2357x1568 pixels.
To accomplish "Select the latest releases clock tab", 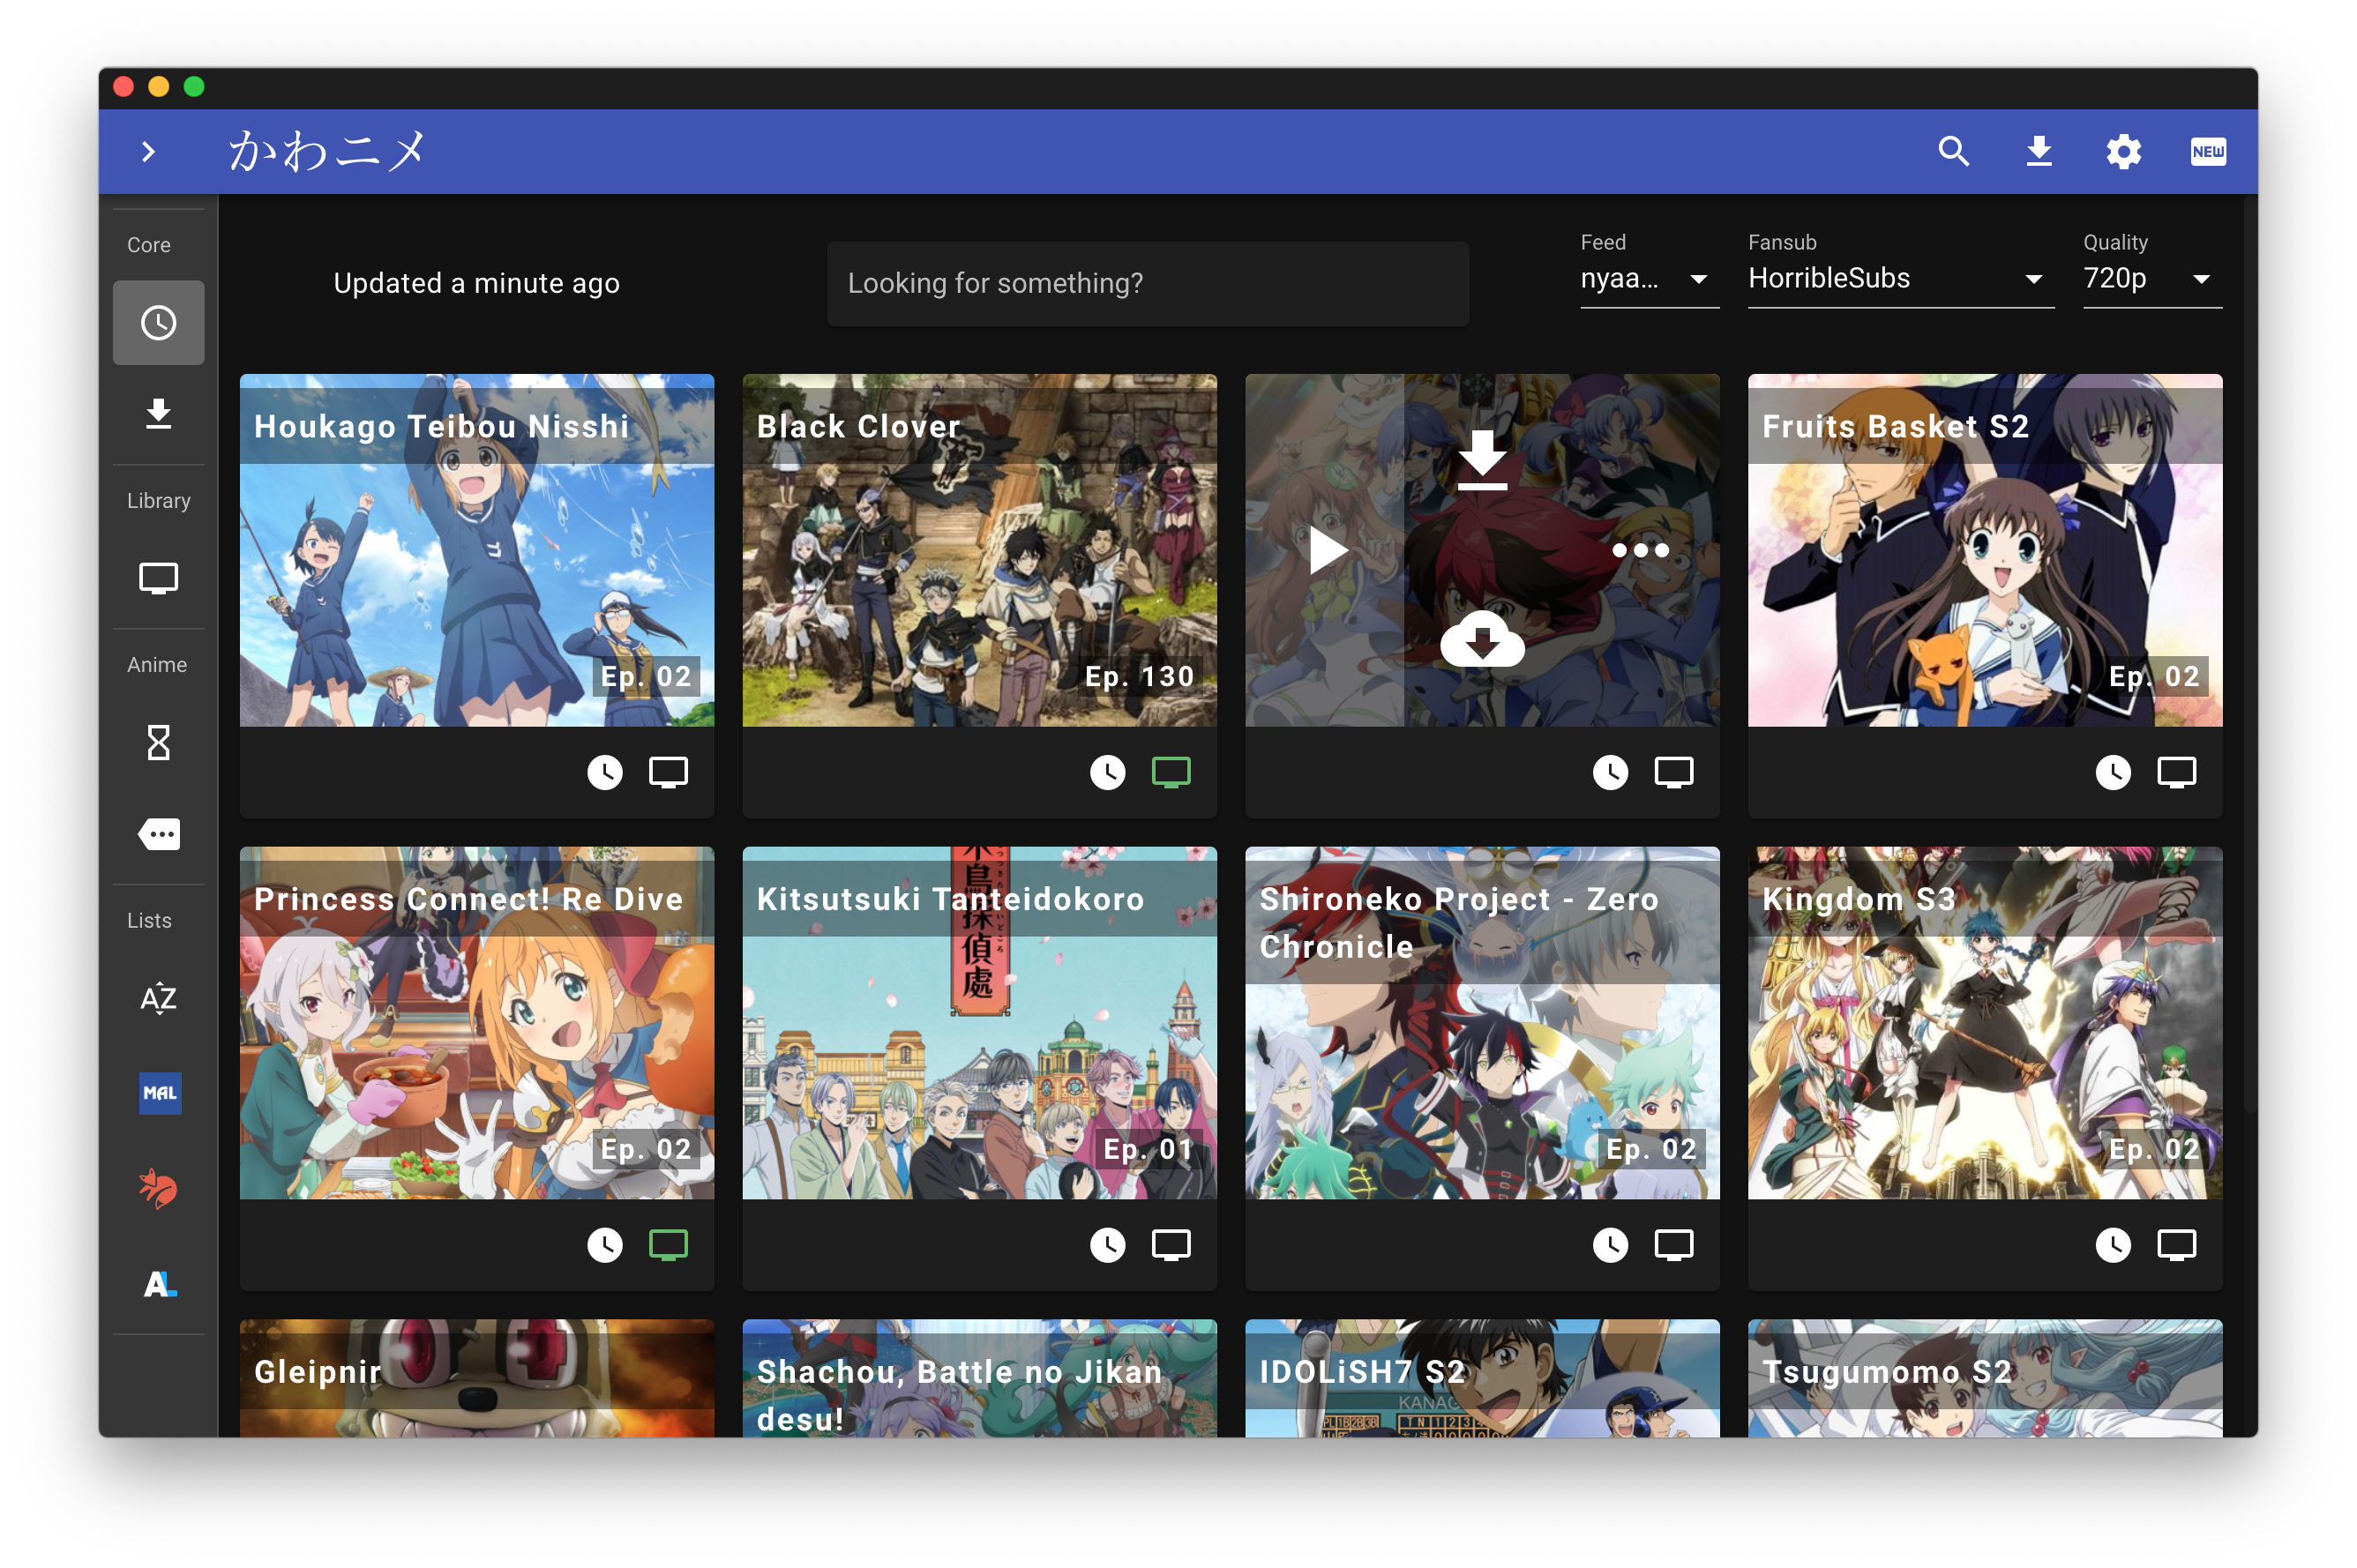I will (x=159, y=323).
